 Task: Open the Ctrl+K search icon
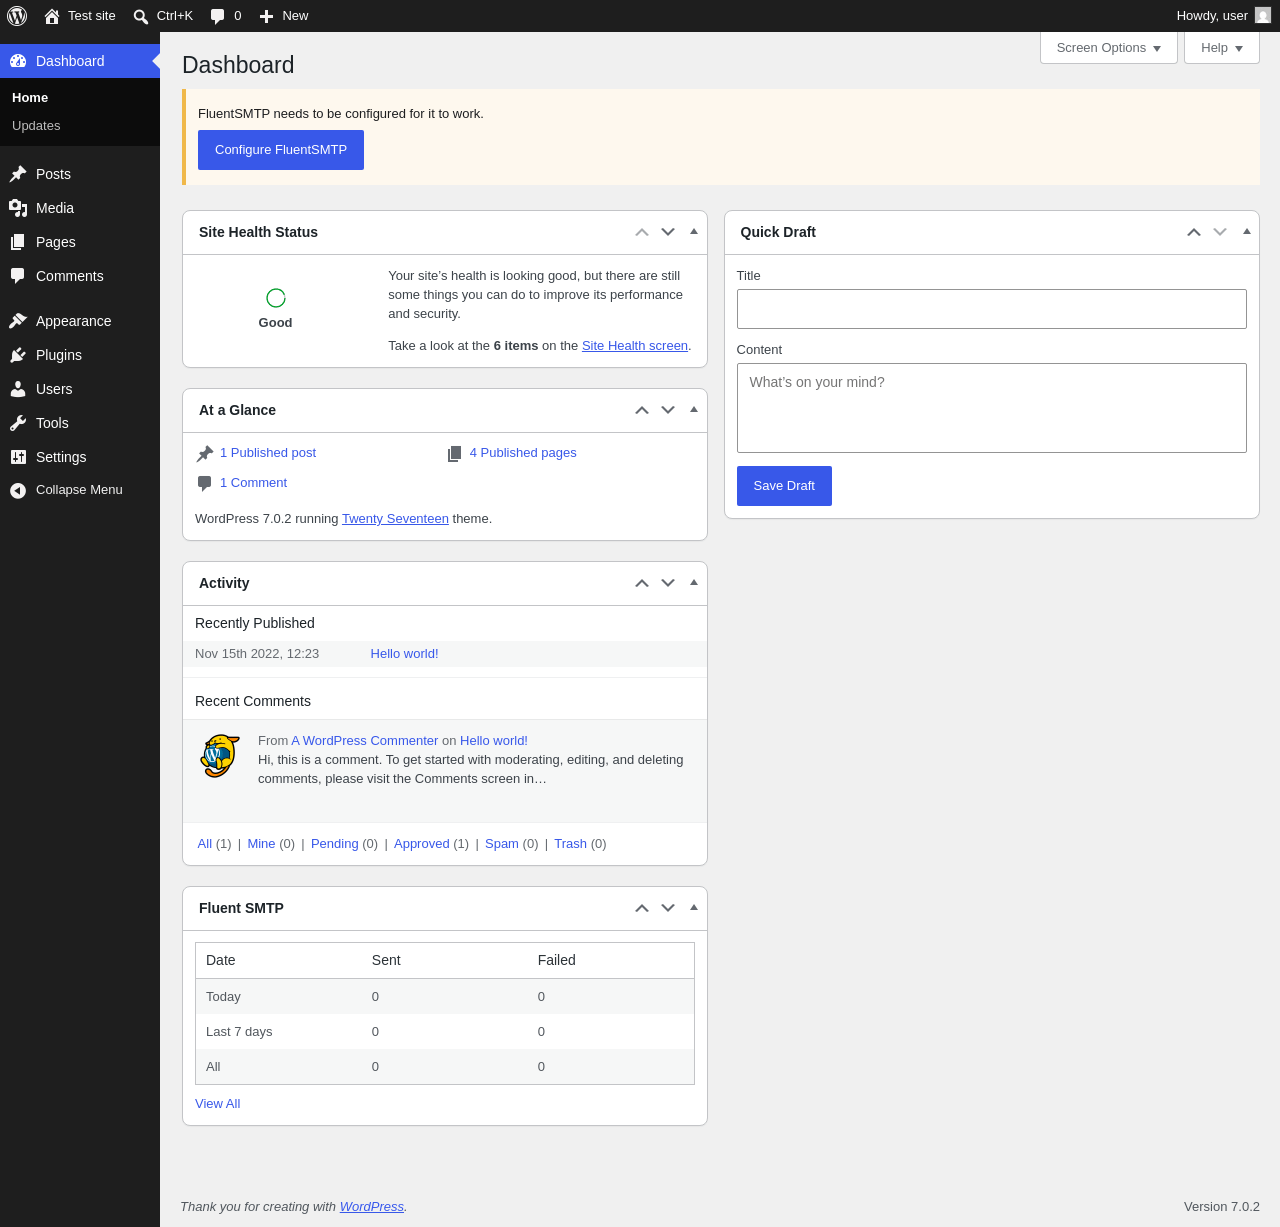click(141, 16)
